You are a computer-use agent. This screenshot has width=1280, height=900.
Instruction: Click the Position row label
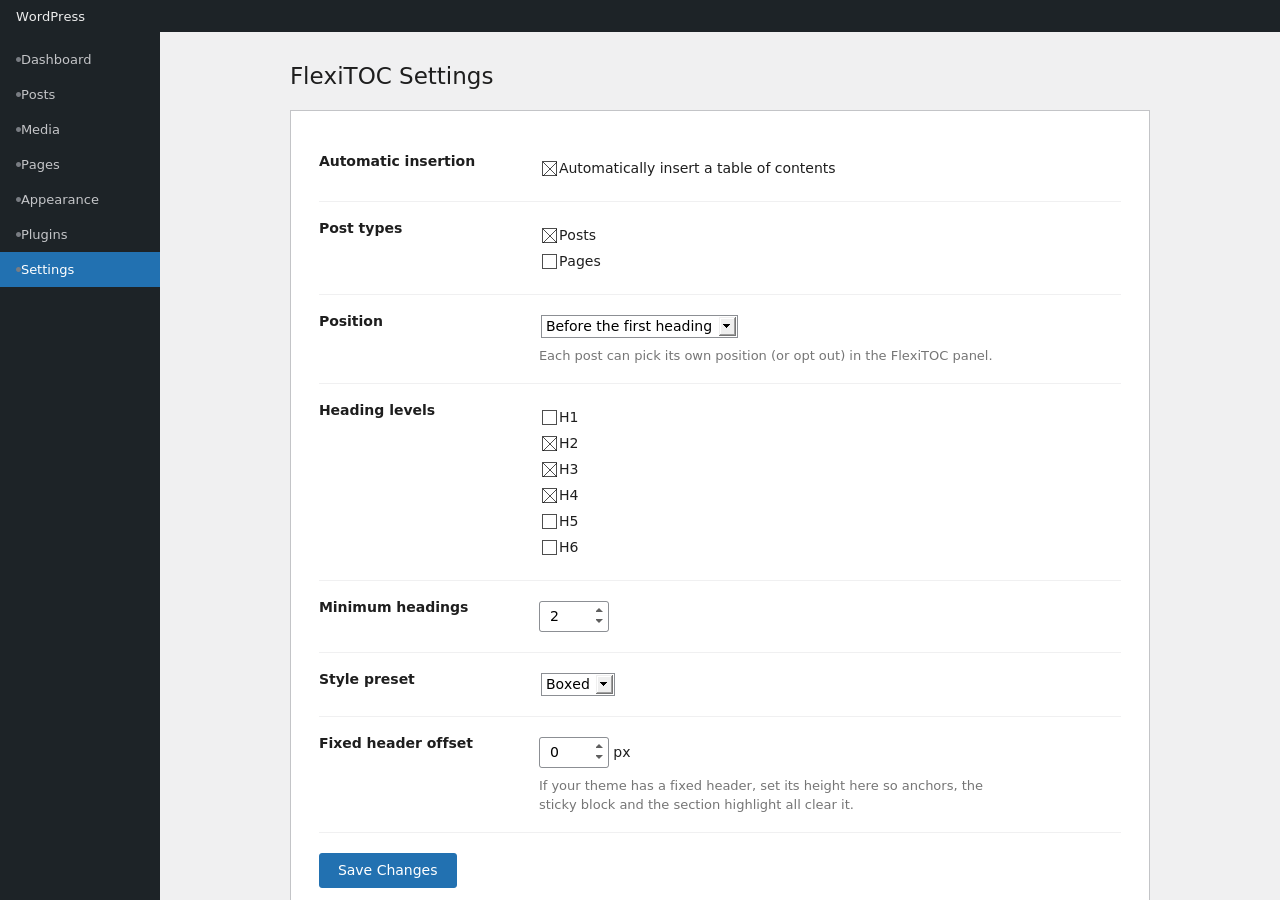pos(351,321)
